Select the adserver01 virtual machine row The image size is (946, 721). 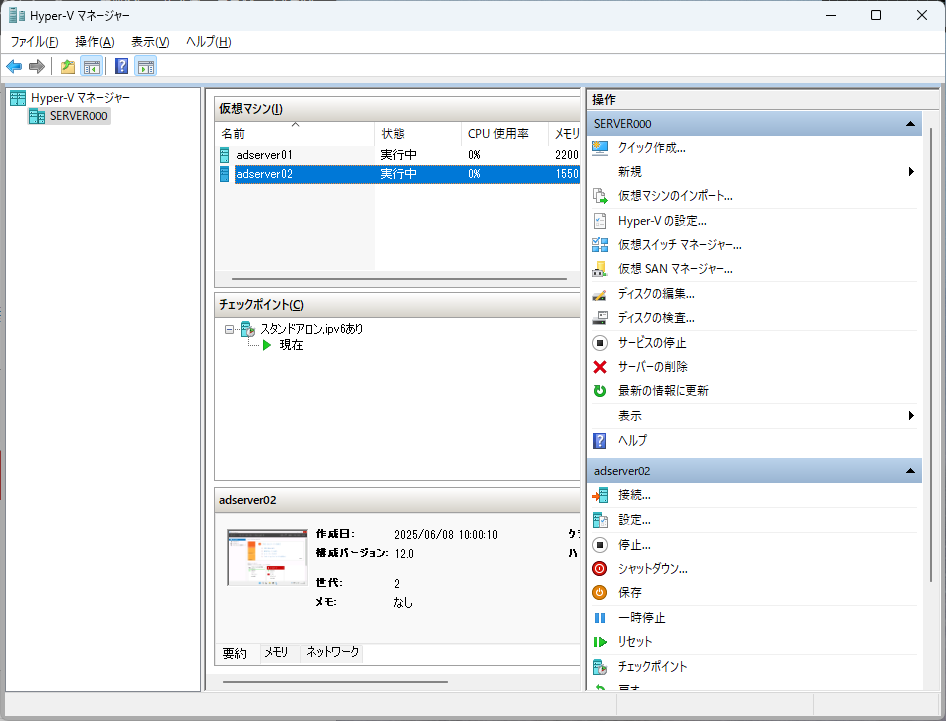[398, 155]
